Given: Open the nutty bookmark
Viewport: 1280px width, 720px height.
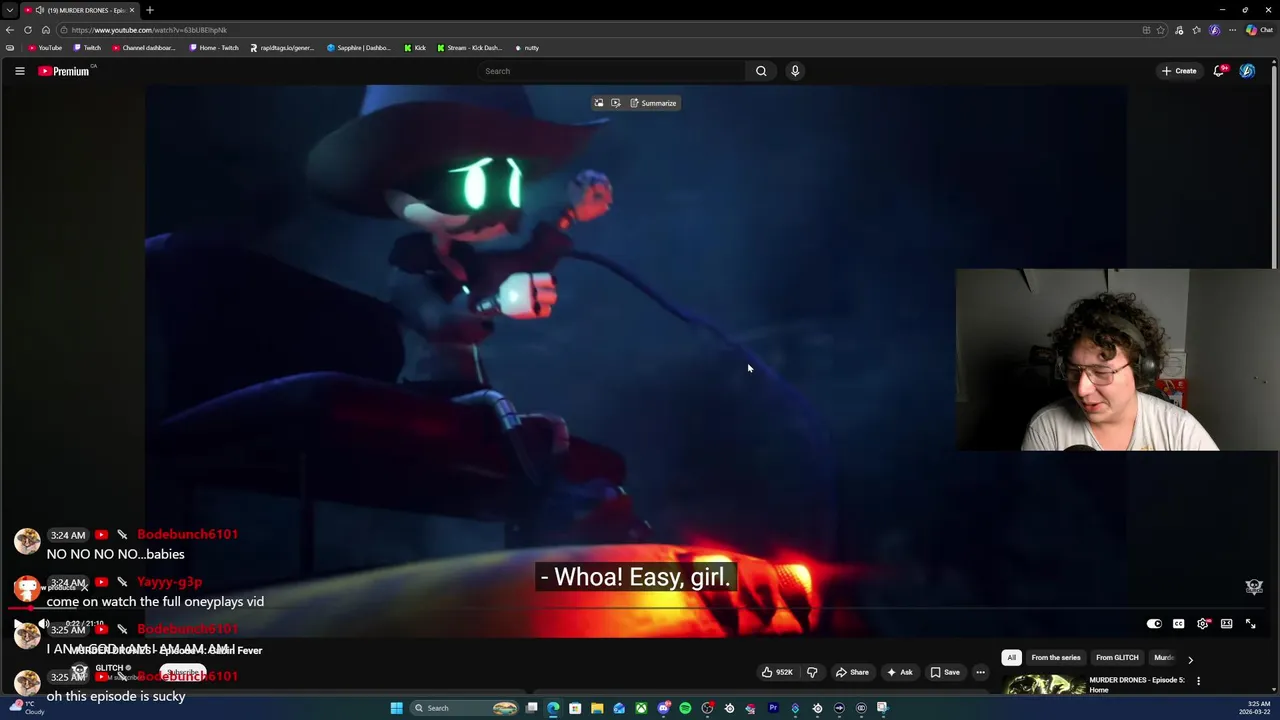Looking at the screenshot, I should [527, 48].
